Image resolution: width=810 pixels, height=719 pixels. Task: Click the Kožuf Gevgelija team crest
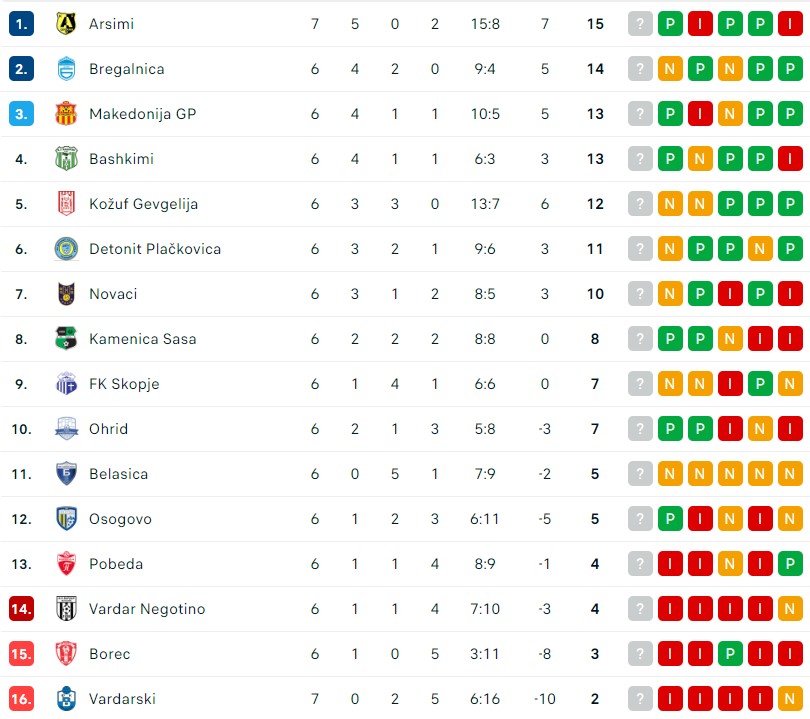65,204
